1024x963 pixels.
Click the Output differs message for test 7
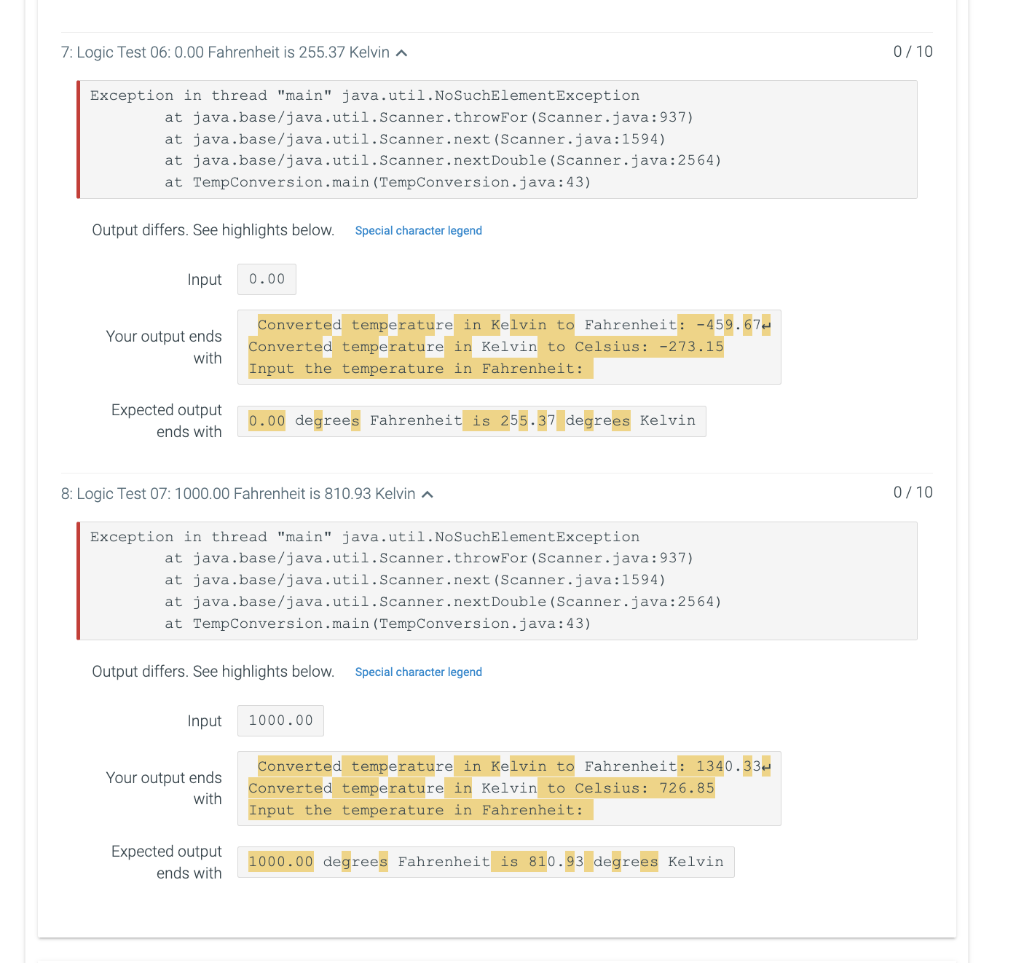(213, 230)
